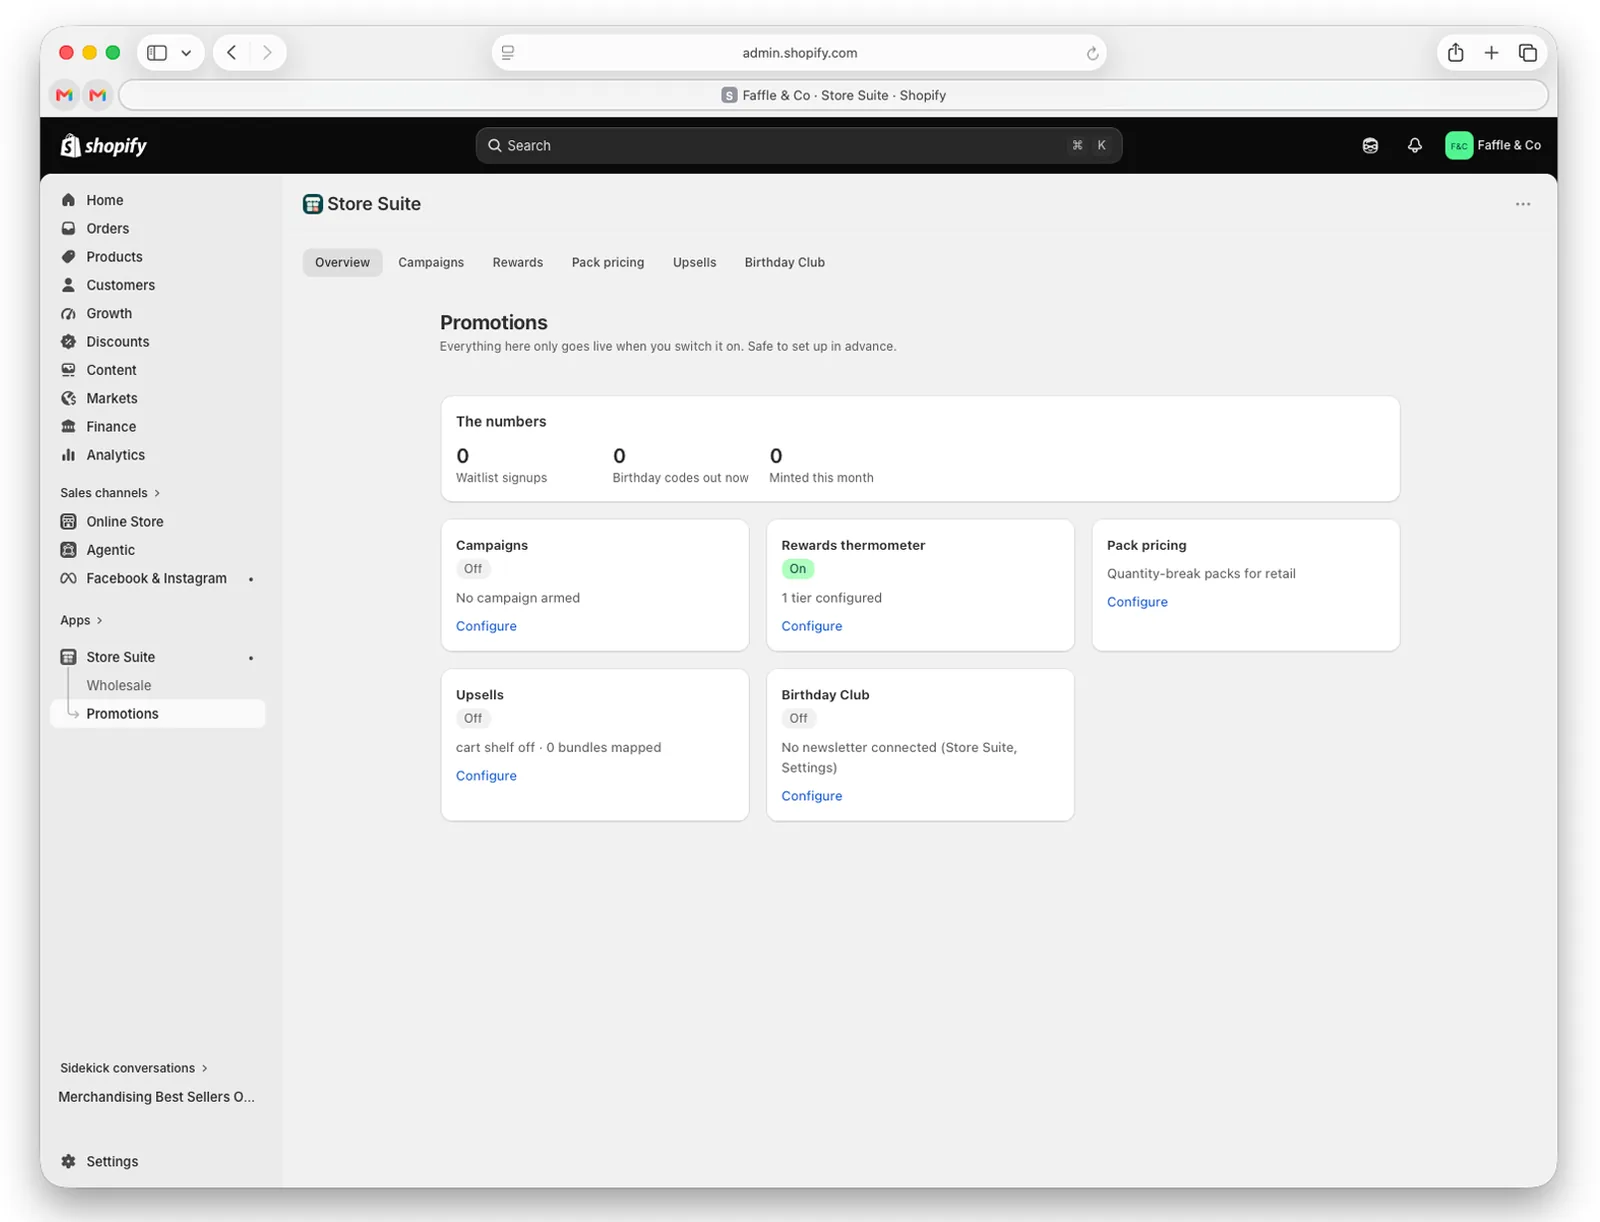1600x1222 pixels.
Task: Click the admin.shopify.com address bar
Action: 798,53
